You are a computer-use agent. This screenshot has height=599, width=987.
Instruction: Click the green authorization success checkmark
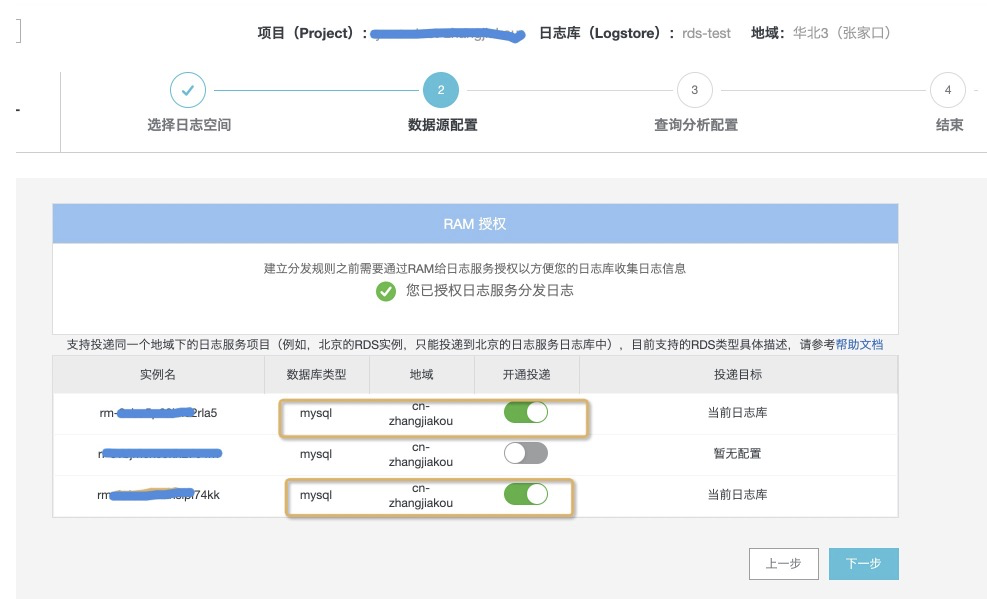(386, 291)
